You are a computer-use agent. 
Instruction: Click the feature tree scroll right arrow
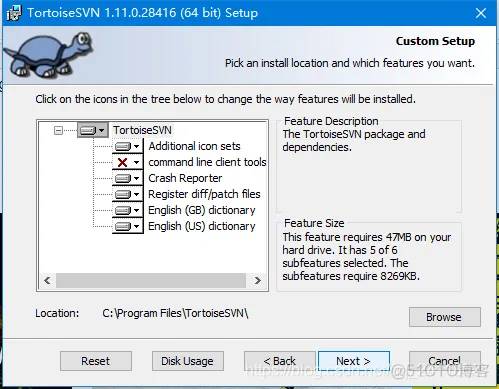[x=257, y=280]
